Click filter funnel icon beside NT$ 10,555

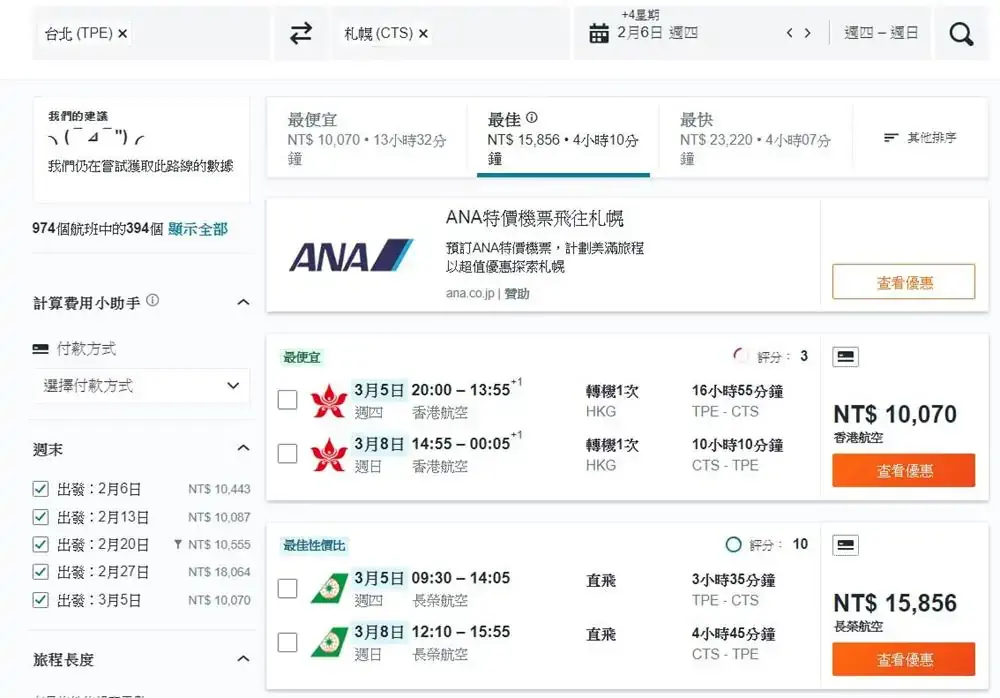(178, 544)
